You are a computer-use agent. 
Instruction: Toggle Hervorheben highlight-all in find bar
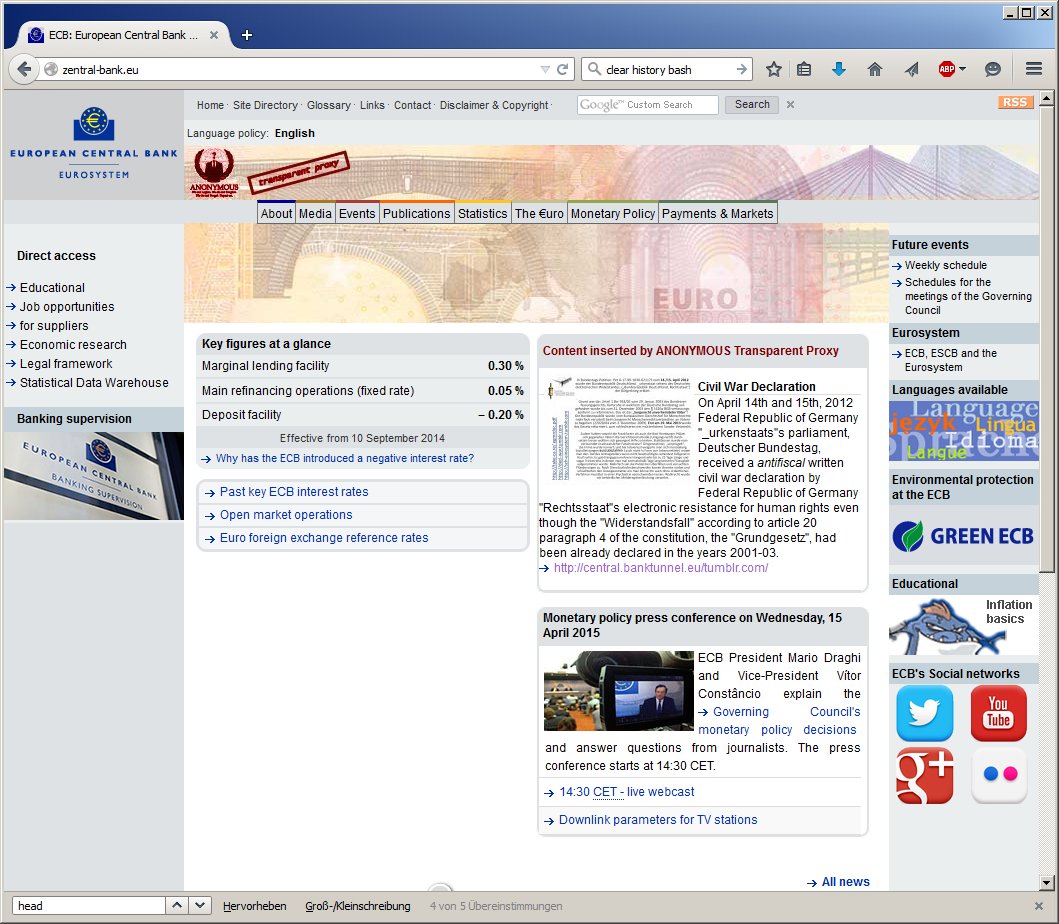[x=254, y=906]
